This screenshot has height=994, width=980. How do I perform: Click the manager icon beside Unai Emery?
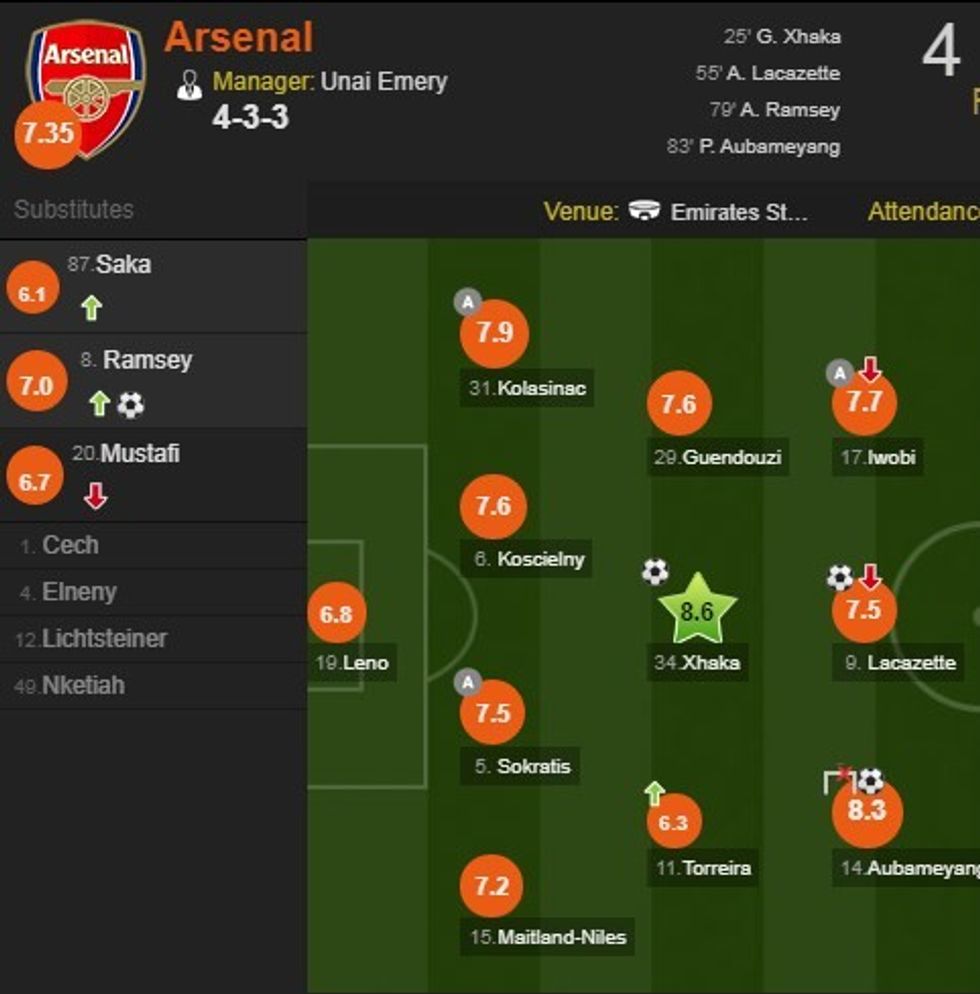click(x=189, y=84)
